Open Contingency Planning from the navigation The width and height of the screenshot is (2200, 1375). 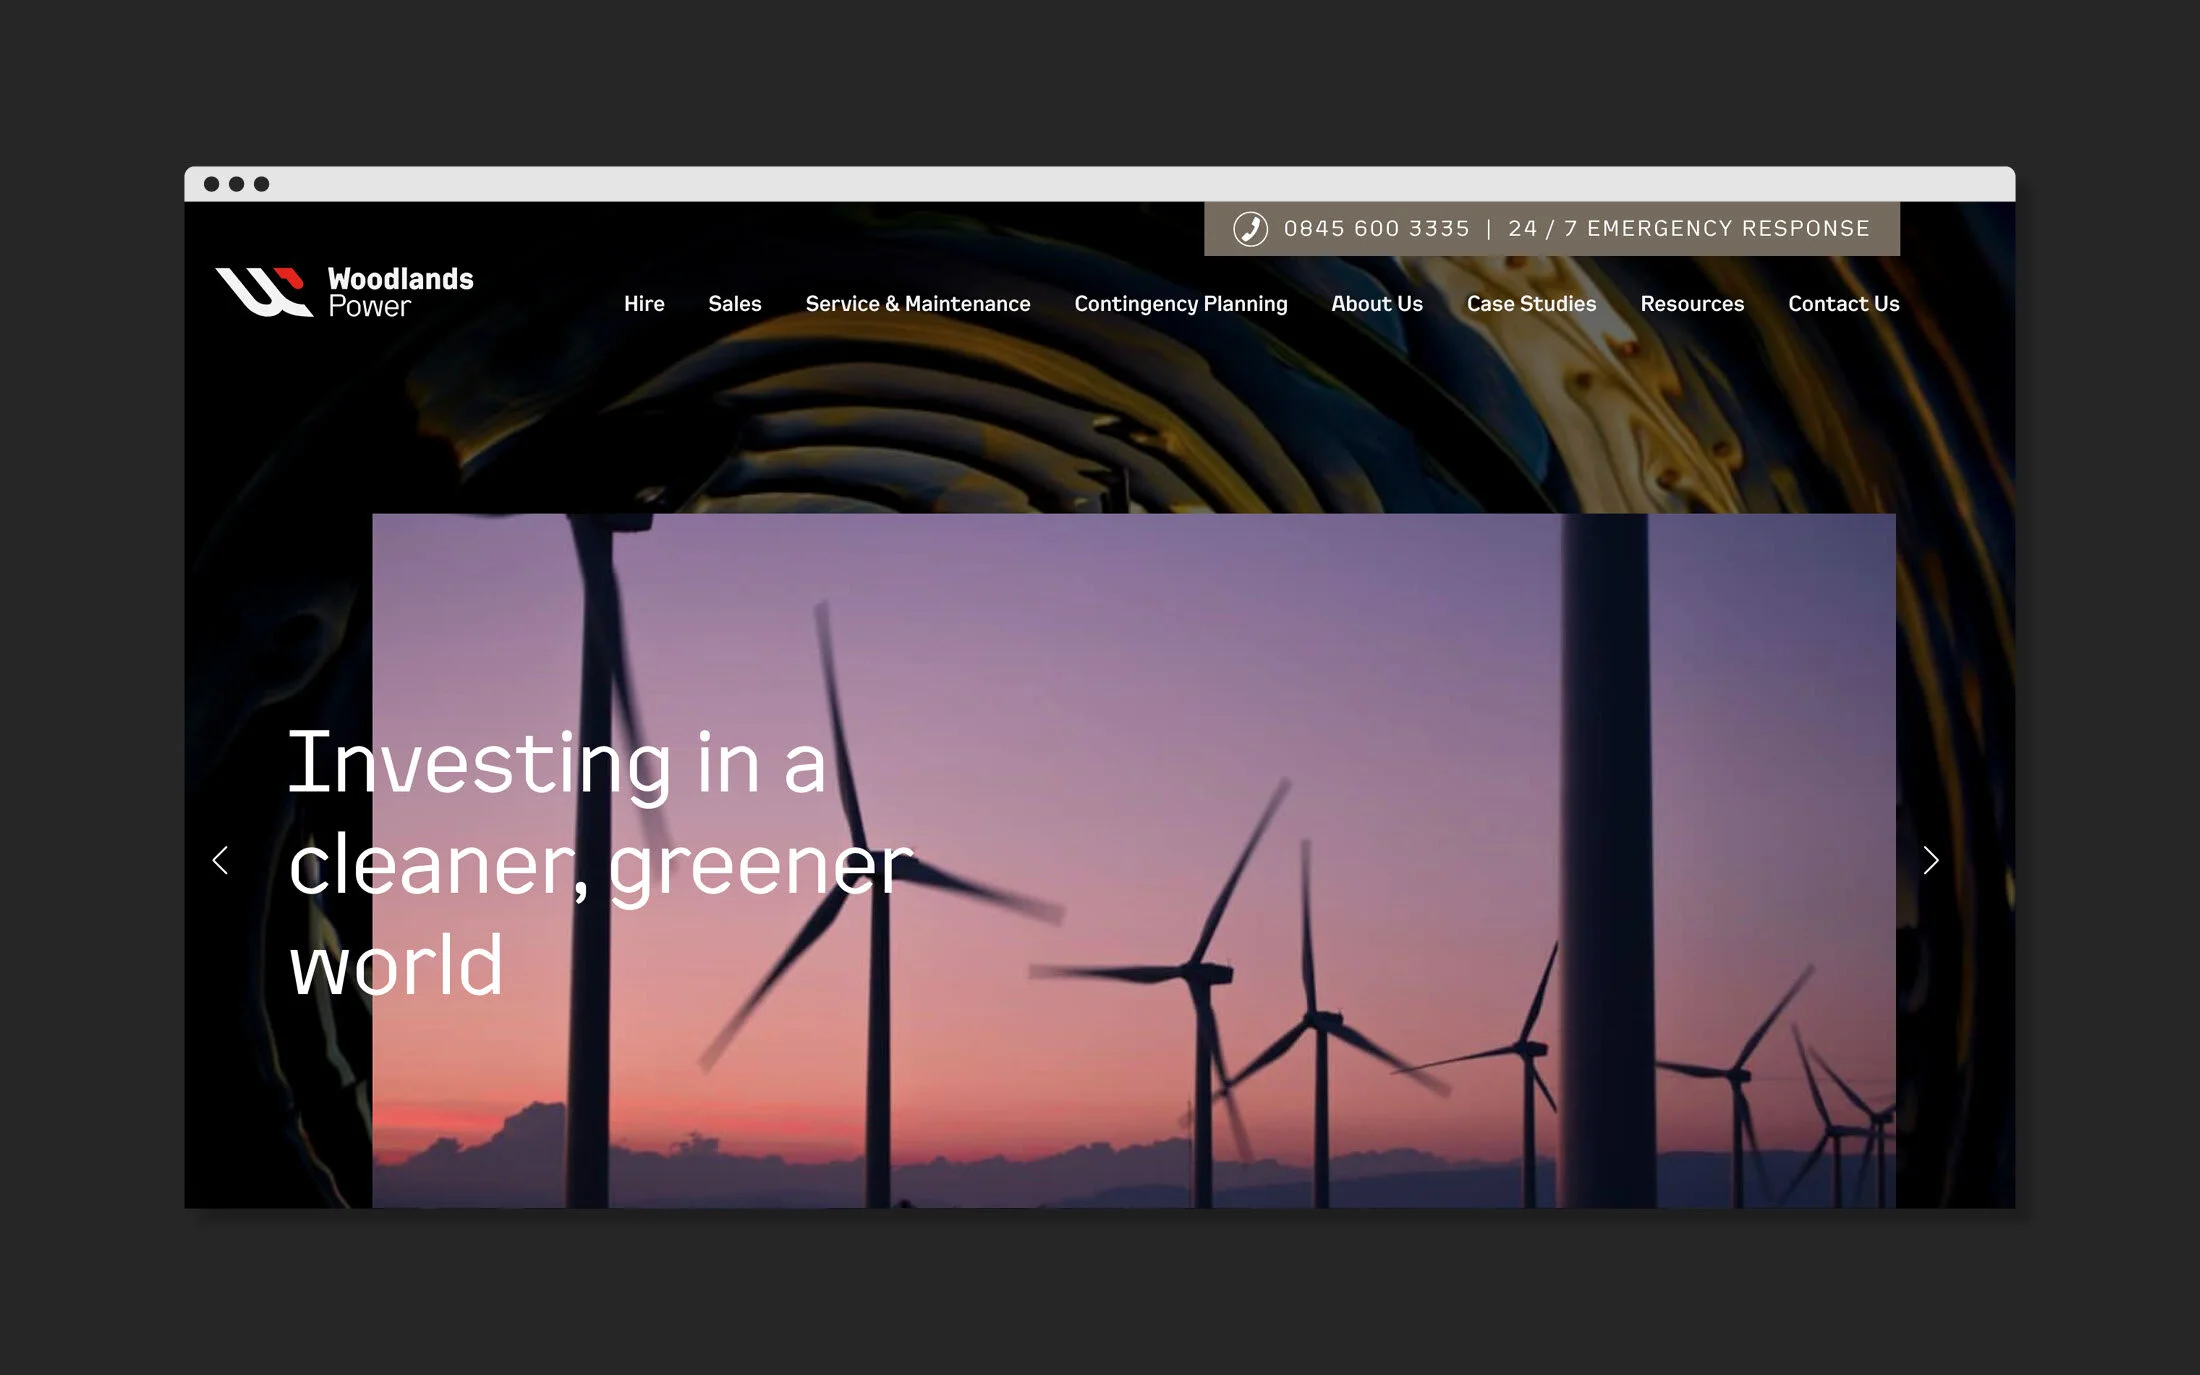coord(1180,304)
